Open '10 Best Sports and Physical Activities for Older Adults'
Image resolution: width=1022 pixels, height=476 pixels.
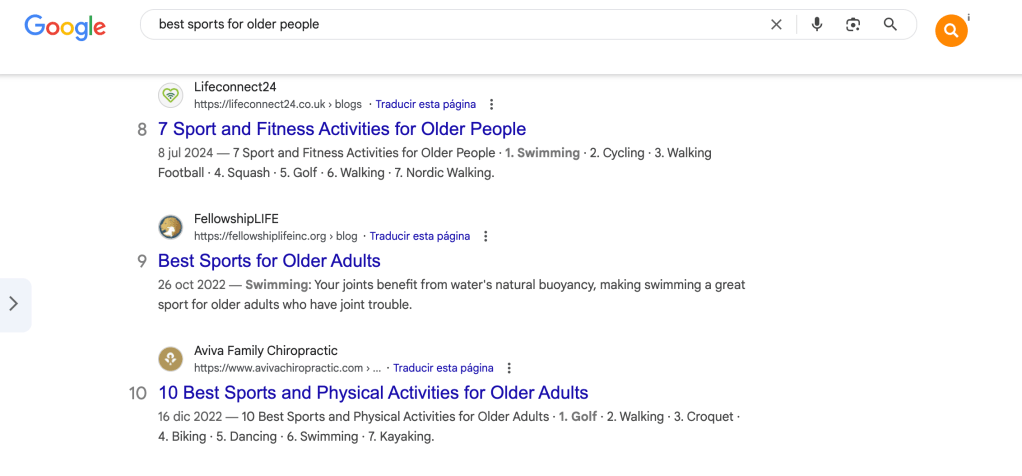373,393
